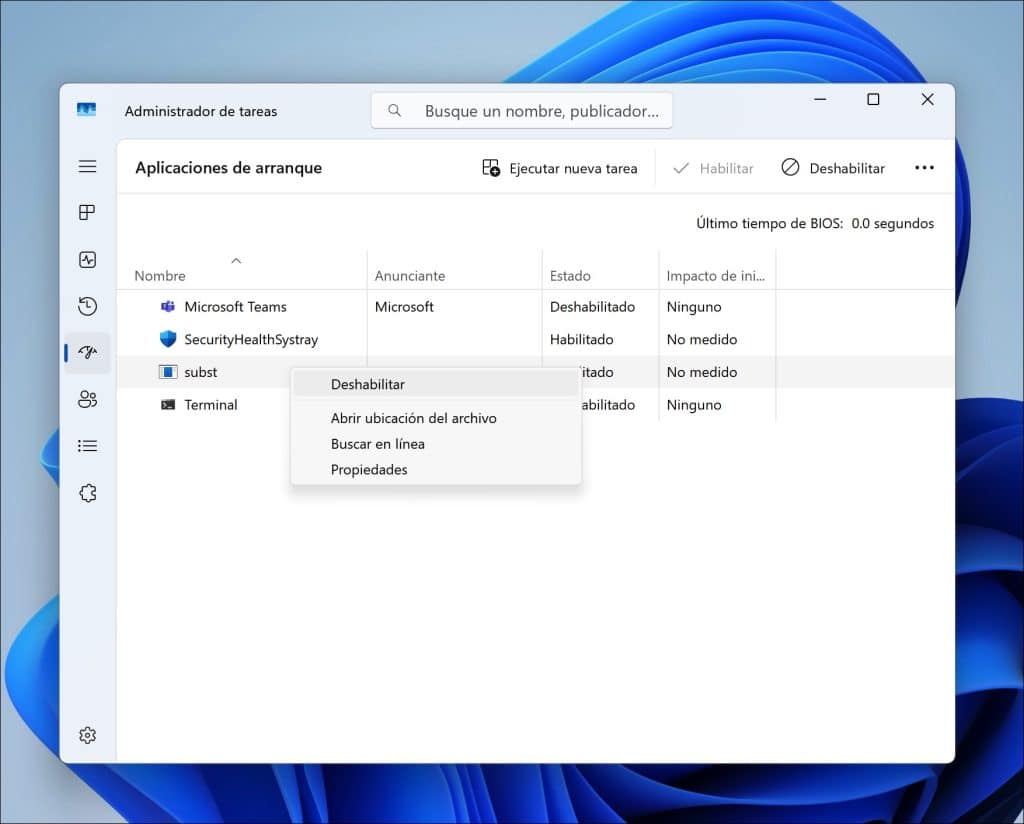Open the hamburger navigation menu
Image resolution: width=1024 pixels, height=824 pixels.
pyautogui.click(x=88, y=166)
